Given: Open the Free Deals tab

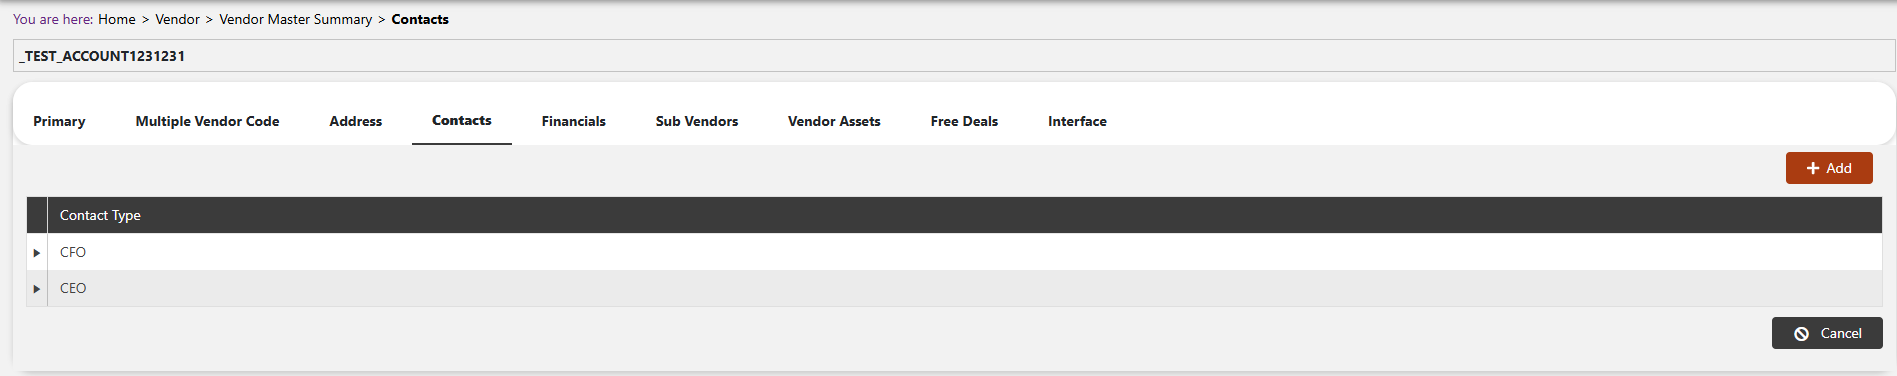Looking at the screenshot, I should 964,121.
